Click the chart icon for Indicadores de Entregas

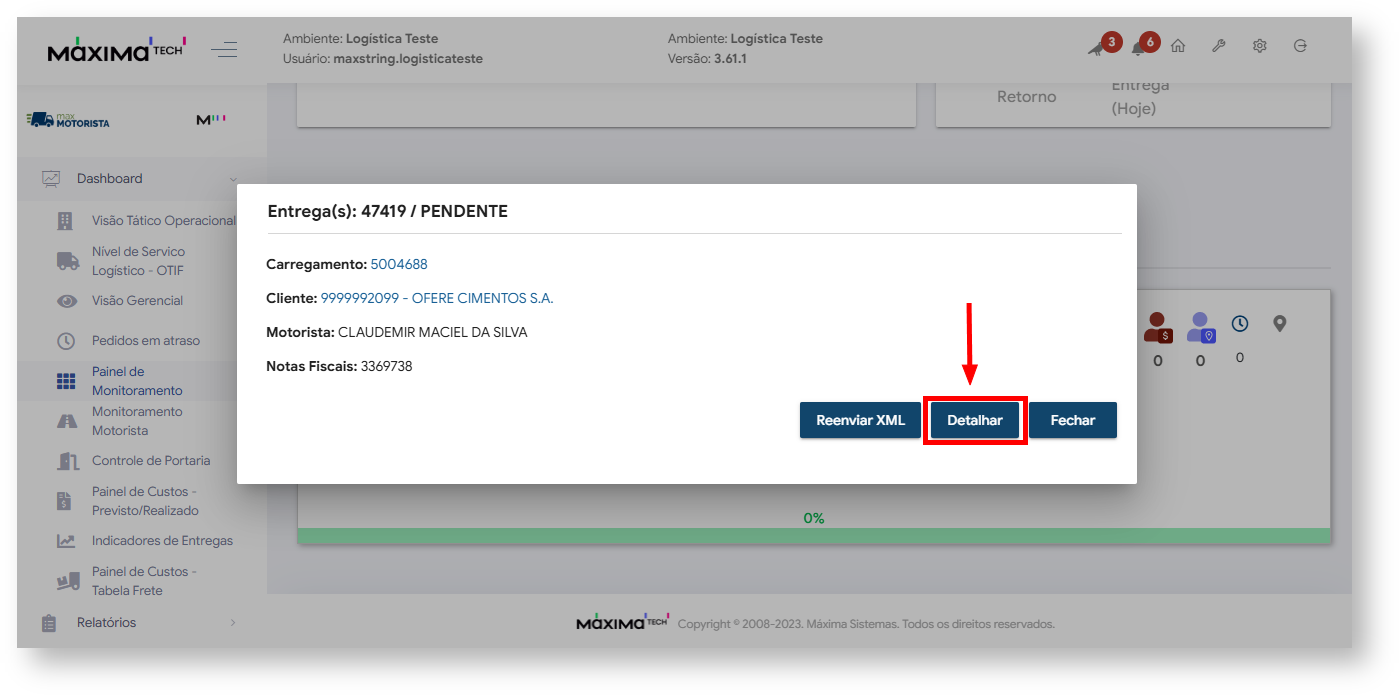[66, 541]
